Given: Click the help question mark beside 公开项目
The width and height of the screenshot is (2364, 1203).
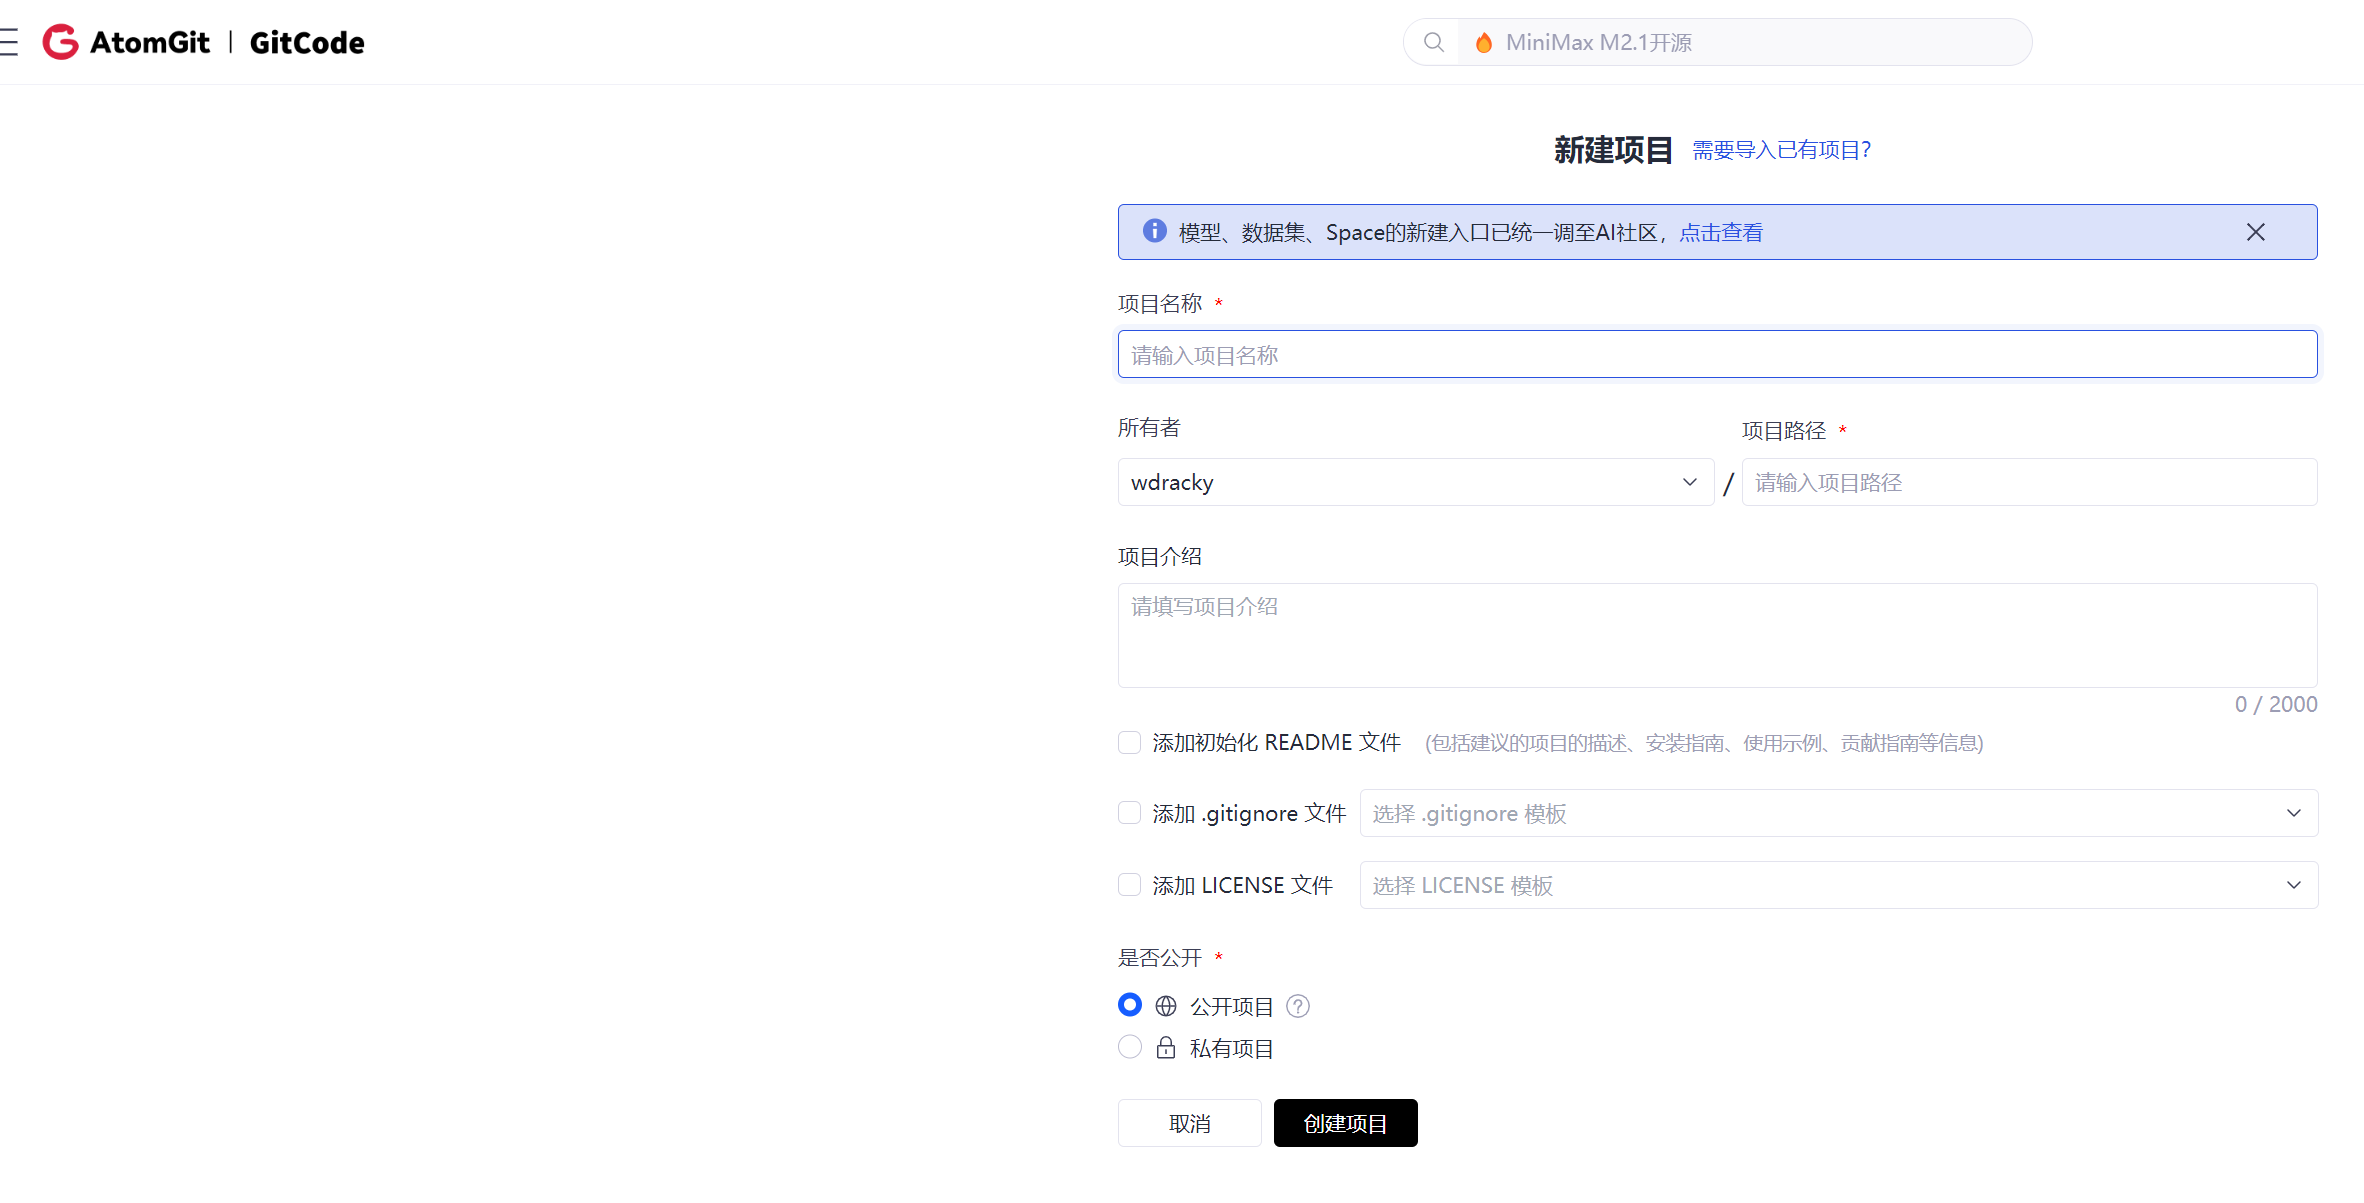Looking at the screenshot, I should 1297,1006.
